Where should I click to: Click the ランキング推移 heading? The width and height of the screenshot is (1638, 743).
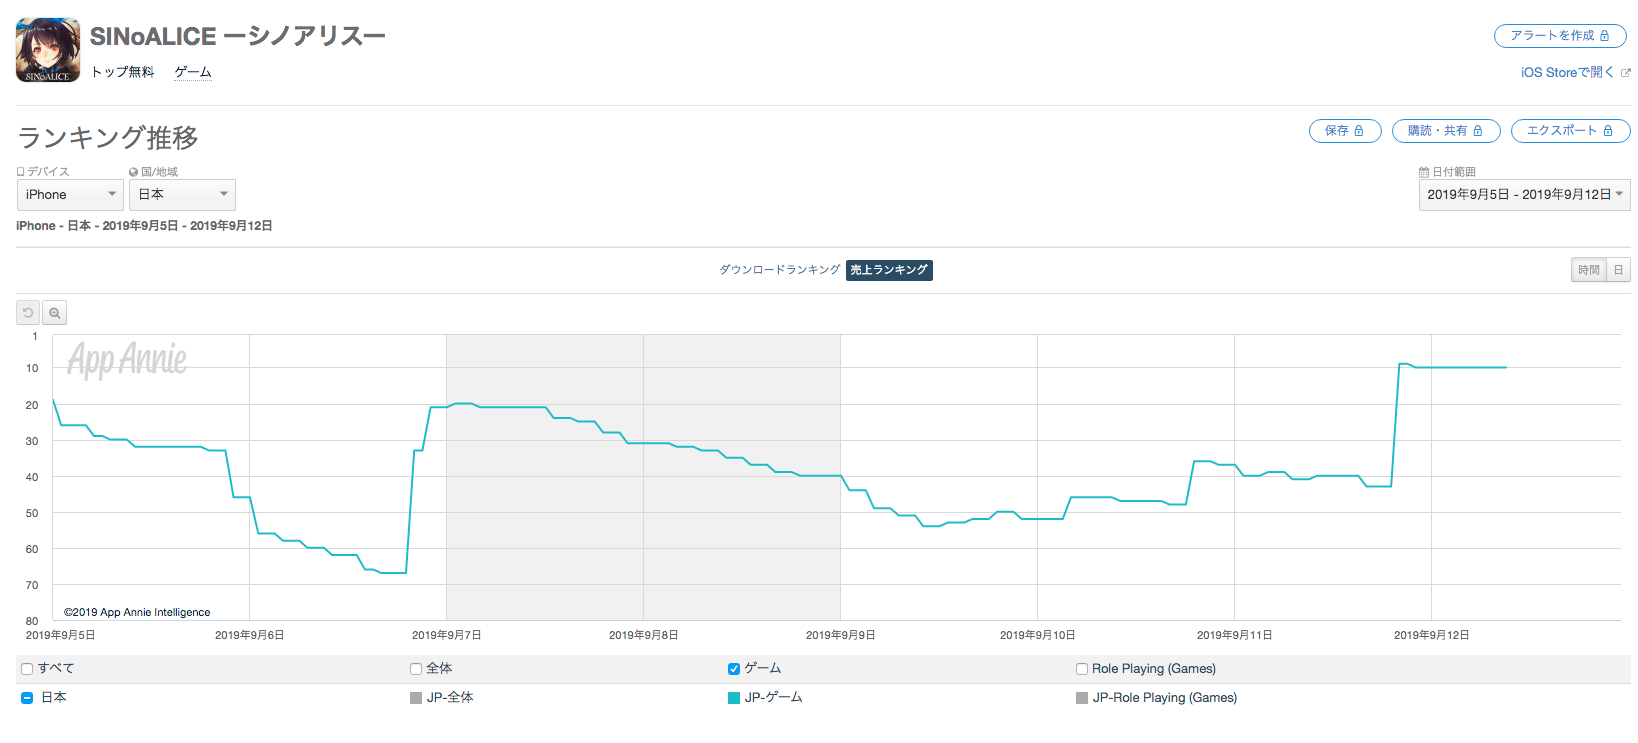[x=108, y=138]
